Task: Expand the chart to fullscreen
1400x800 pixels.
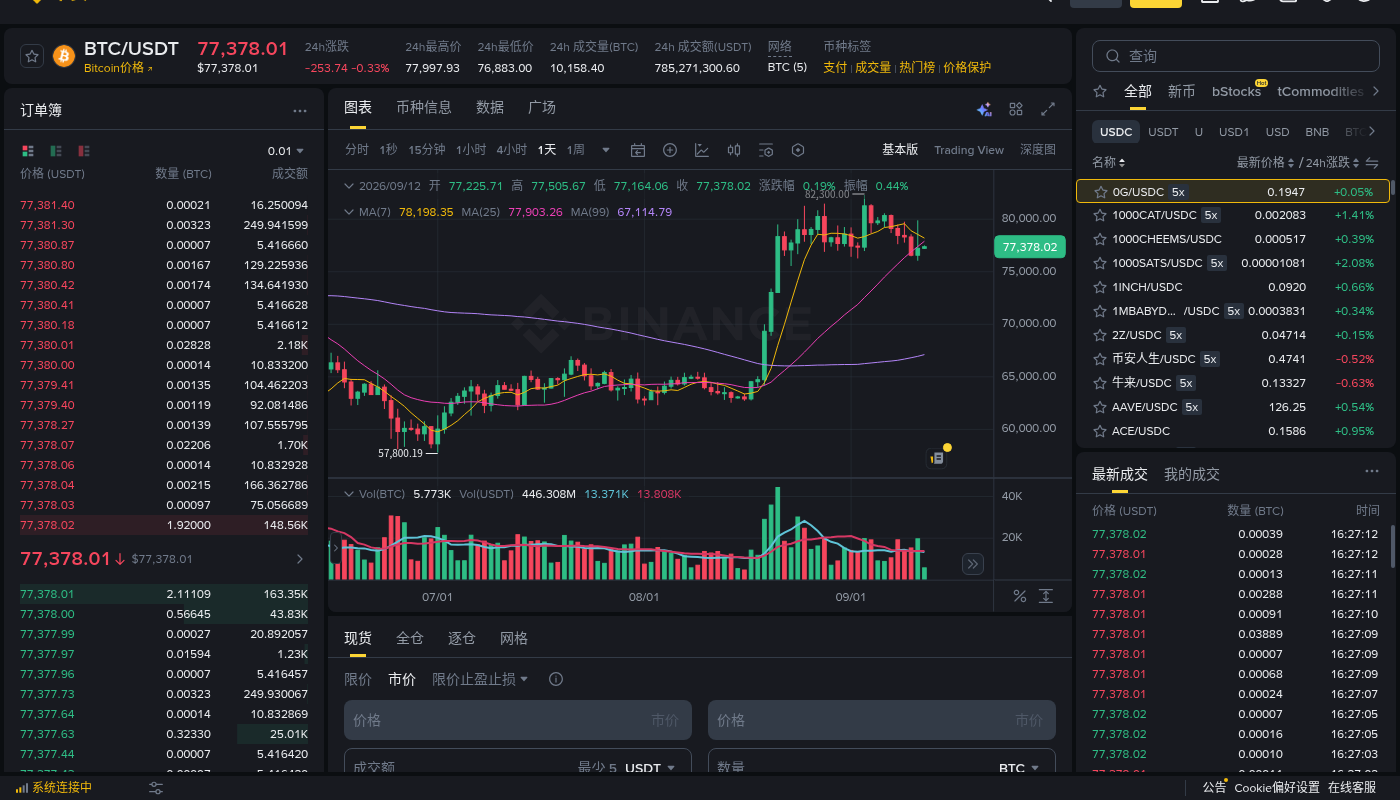Action: (x=1048, y=109)
